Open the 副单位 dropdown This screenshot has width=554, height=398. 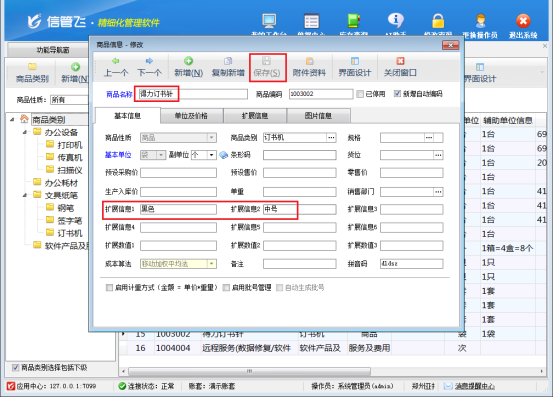tap(212, 155)
